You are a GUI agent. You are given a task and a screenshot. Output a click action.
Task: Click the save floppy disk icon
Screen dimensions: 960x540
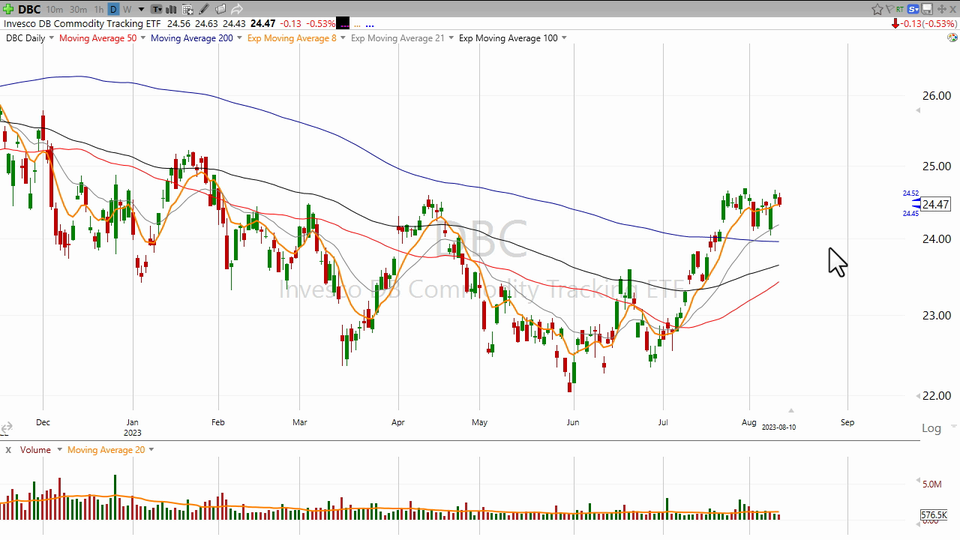coord(928,9)
